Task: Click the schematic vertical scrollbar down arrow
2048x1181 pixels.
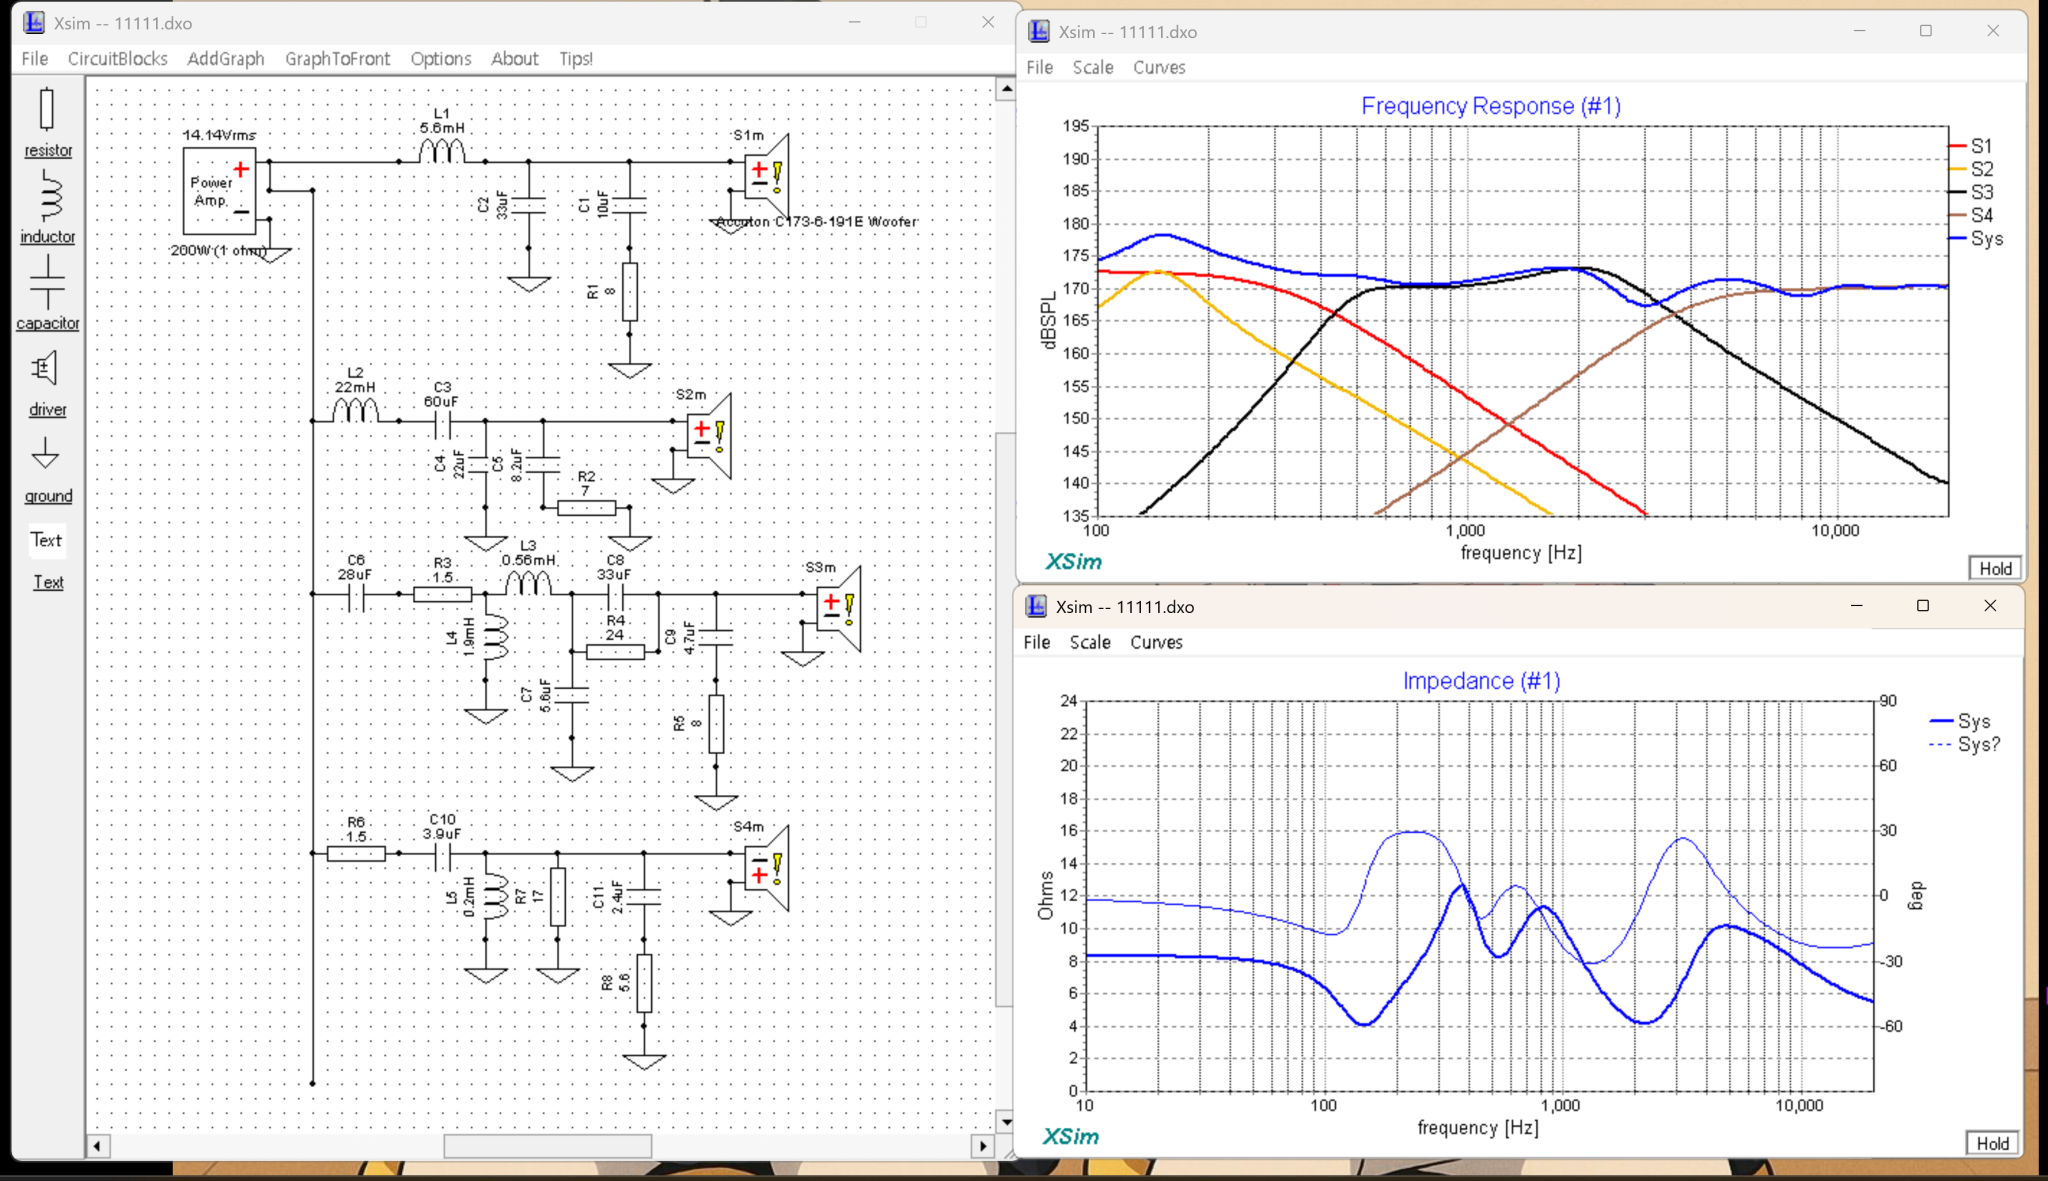Action: [1006, 1122]
